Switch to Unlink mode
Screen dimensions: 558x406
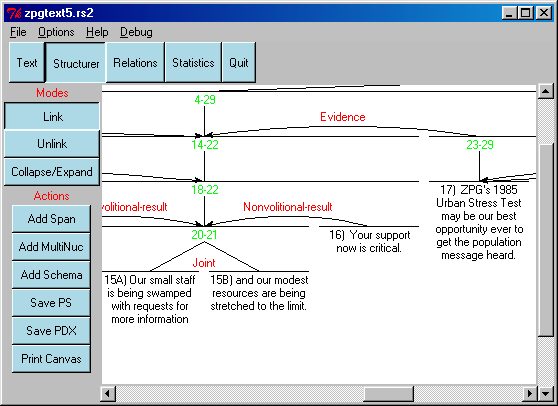(x=52, y=144)
